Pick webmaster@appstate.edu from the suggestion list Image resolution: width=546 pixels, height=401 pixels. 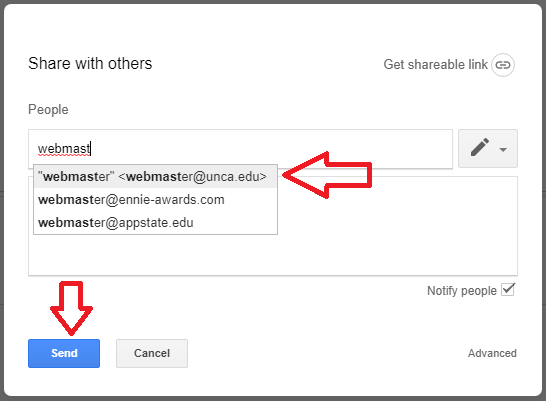click(155, 223)
